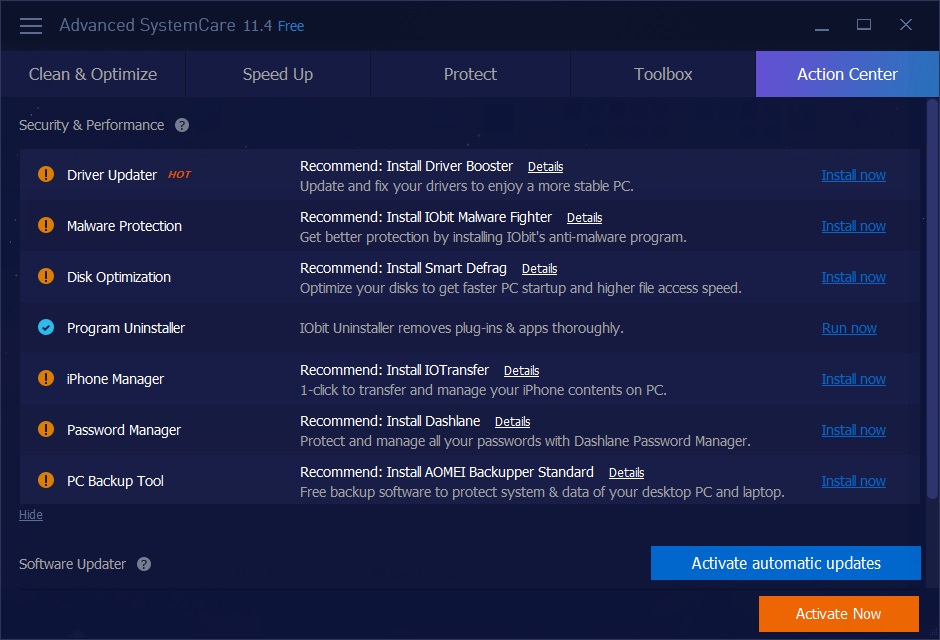Open Details for IObit Malware Fighter
The width and height of the screenshot is (940, 640).
pos(585,218)
